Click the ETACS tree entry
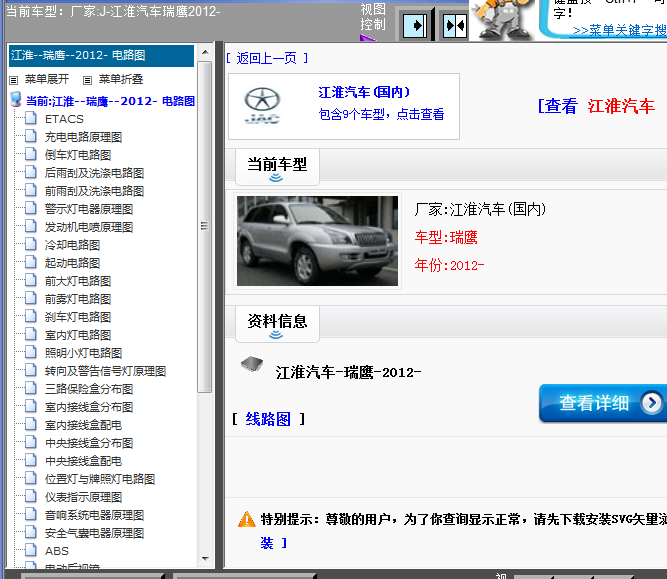This screenshot has height=579, width=667. pos(64,119)
